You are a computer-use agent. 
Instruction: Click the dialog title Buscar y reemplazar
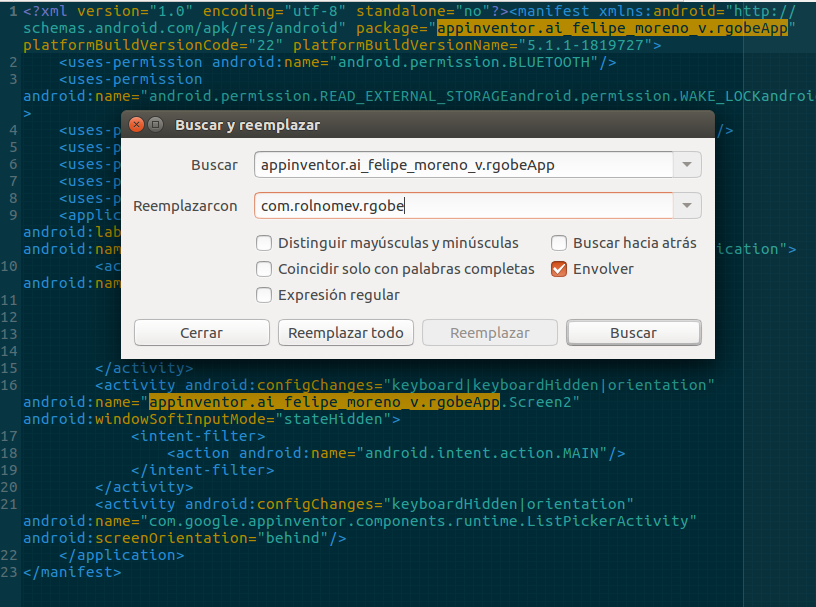click(x=248, y=125)
